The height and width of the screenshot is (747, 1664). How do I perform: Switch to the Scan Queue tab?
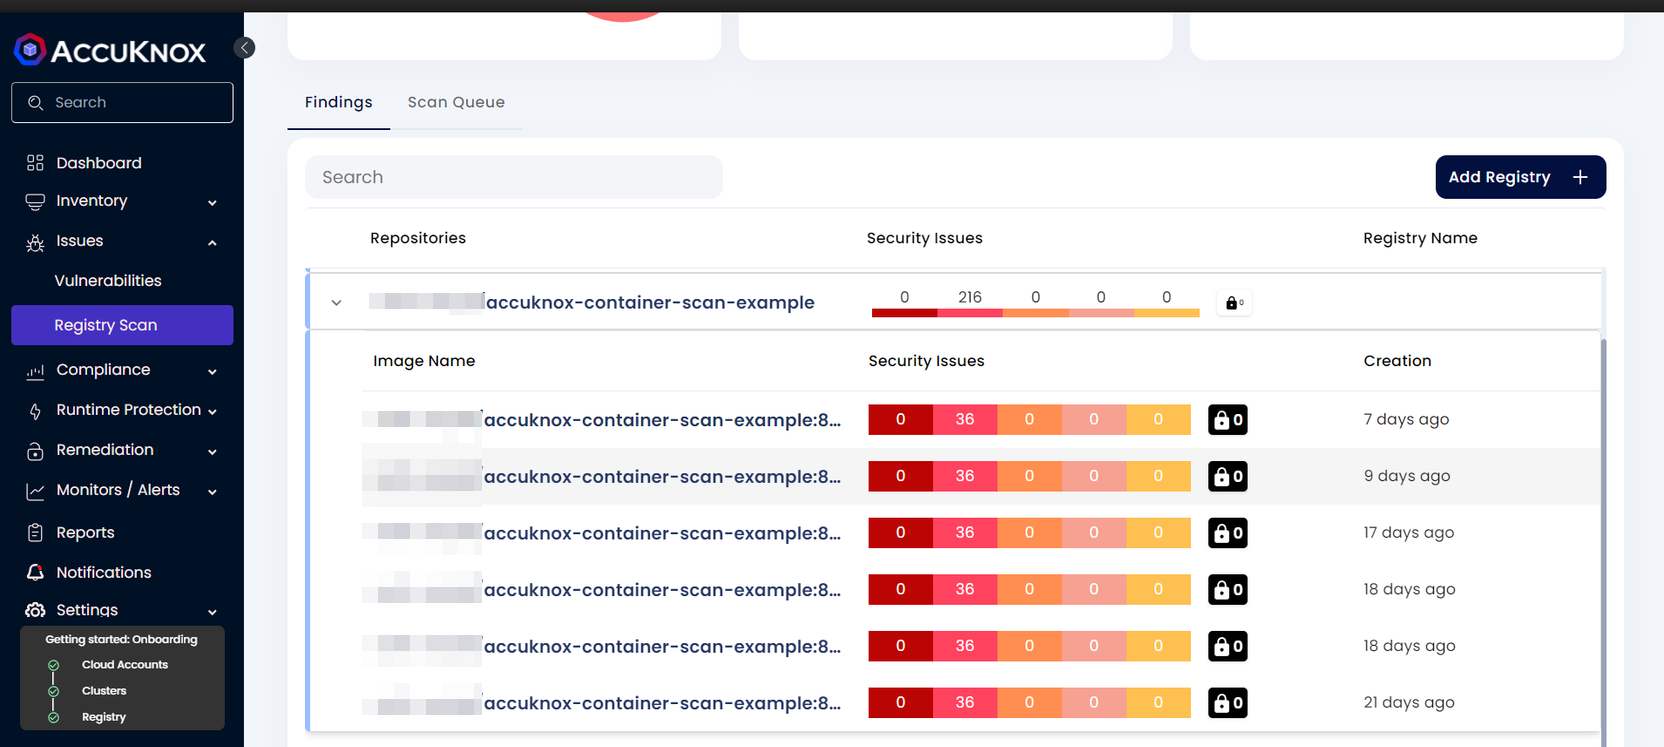456,102
